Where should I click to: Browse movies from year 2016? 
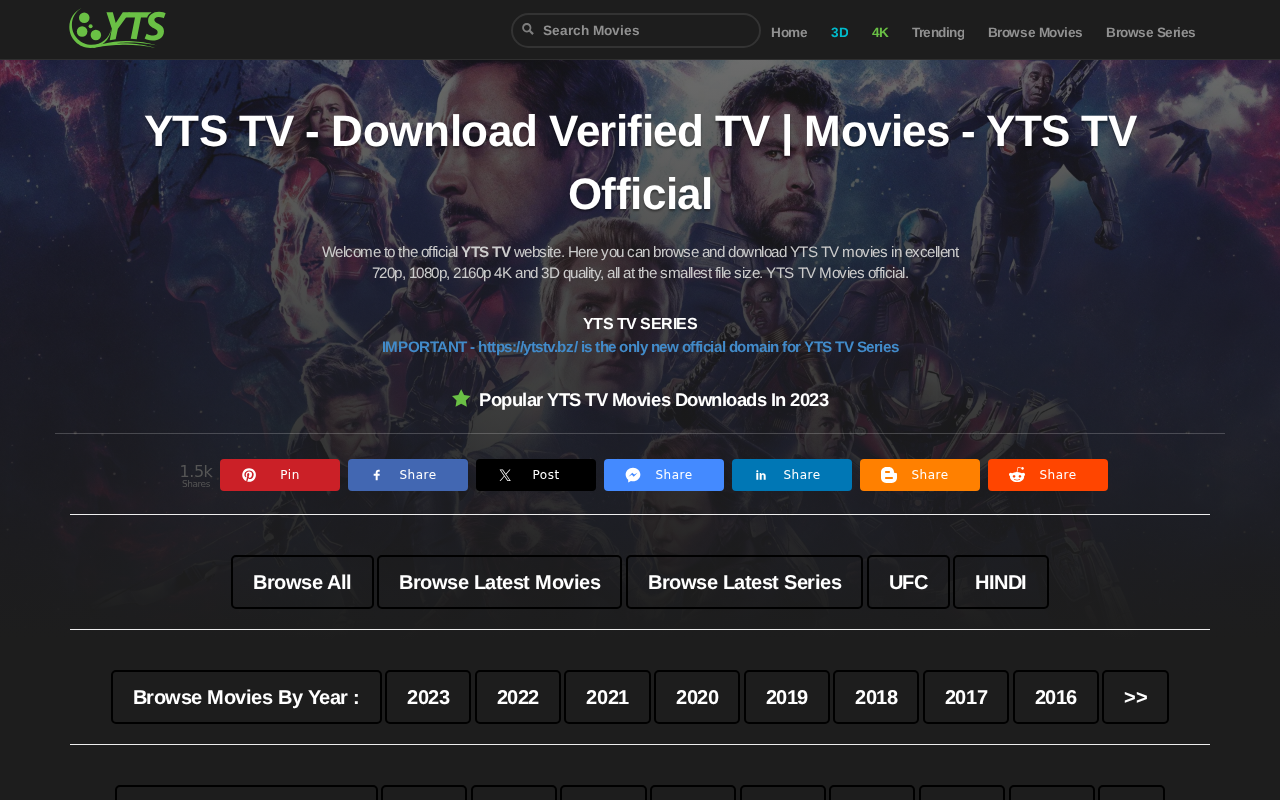[x=1056, y=697]
